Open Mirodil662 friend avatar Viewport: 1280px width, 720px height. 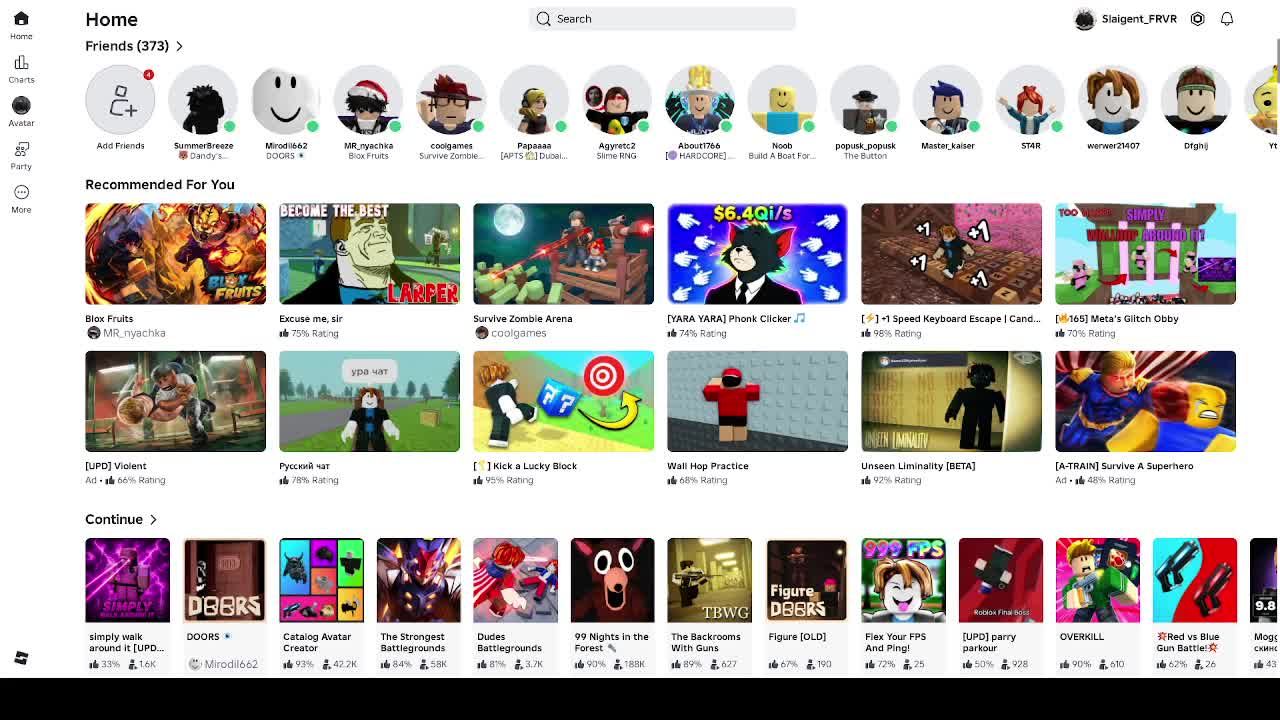(x=286, y=100)
